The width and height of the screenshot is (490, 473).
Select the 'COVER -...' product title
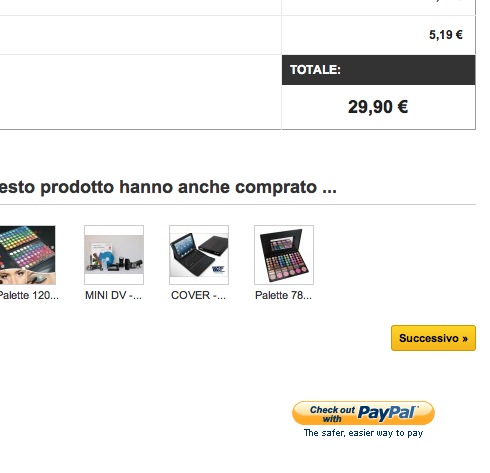[x=198, y=295]
